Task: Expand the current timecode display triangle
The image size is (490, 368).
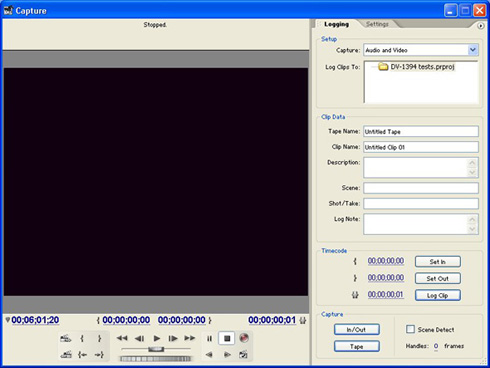Action: coord(7,320)
